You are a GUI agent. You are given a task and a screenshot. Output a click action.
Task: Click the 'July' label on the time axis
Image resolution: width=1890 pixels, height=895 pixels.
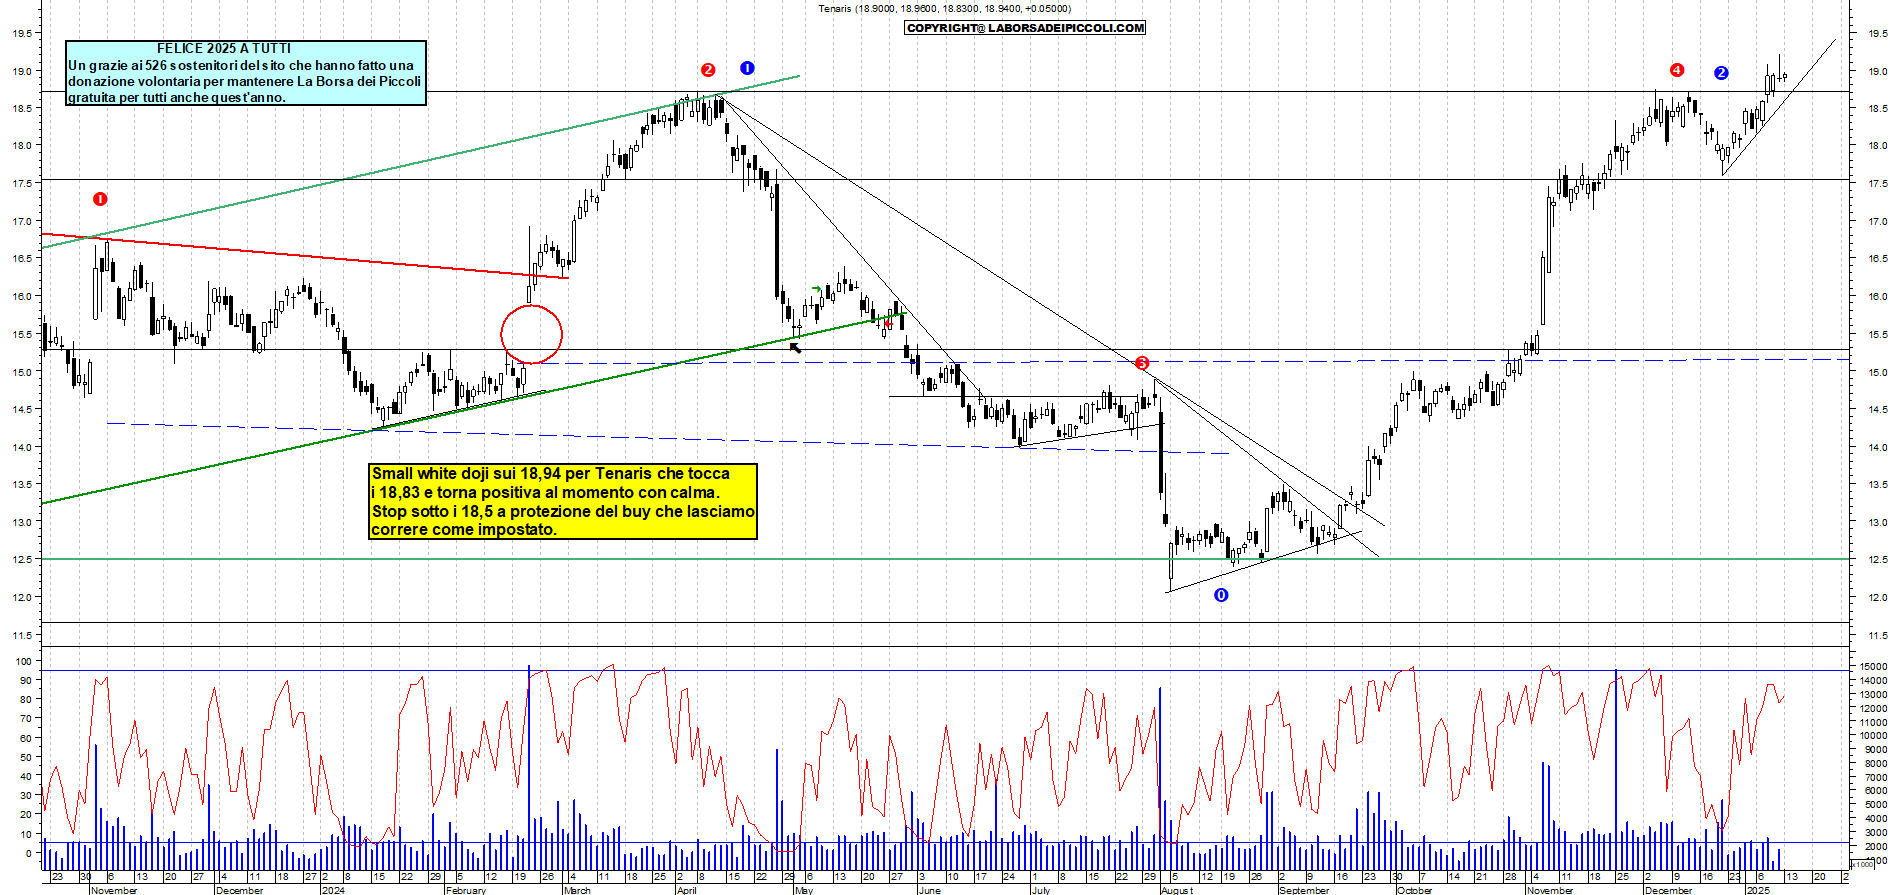(x=1041, y=890)
